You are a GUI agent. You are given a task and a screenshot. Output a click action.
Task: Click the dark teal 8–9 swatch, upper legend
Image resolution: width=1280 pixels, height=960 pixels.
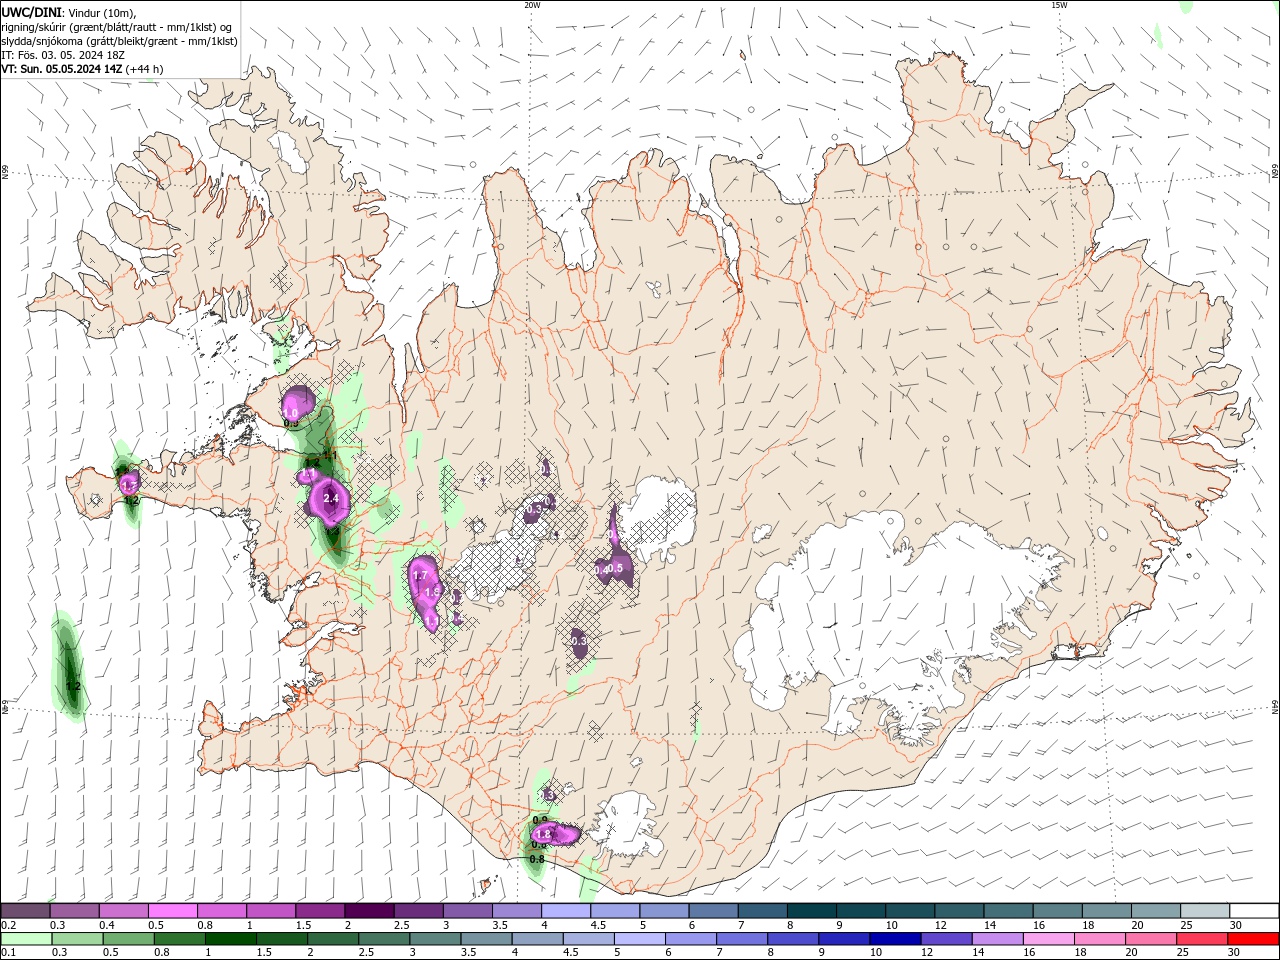point(811,911)
